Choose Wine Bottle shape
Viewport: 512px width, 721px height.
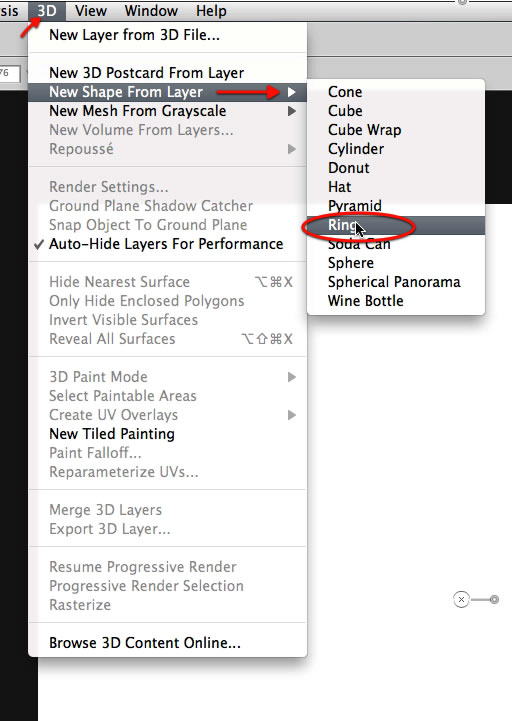pos(396,301)
